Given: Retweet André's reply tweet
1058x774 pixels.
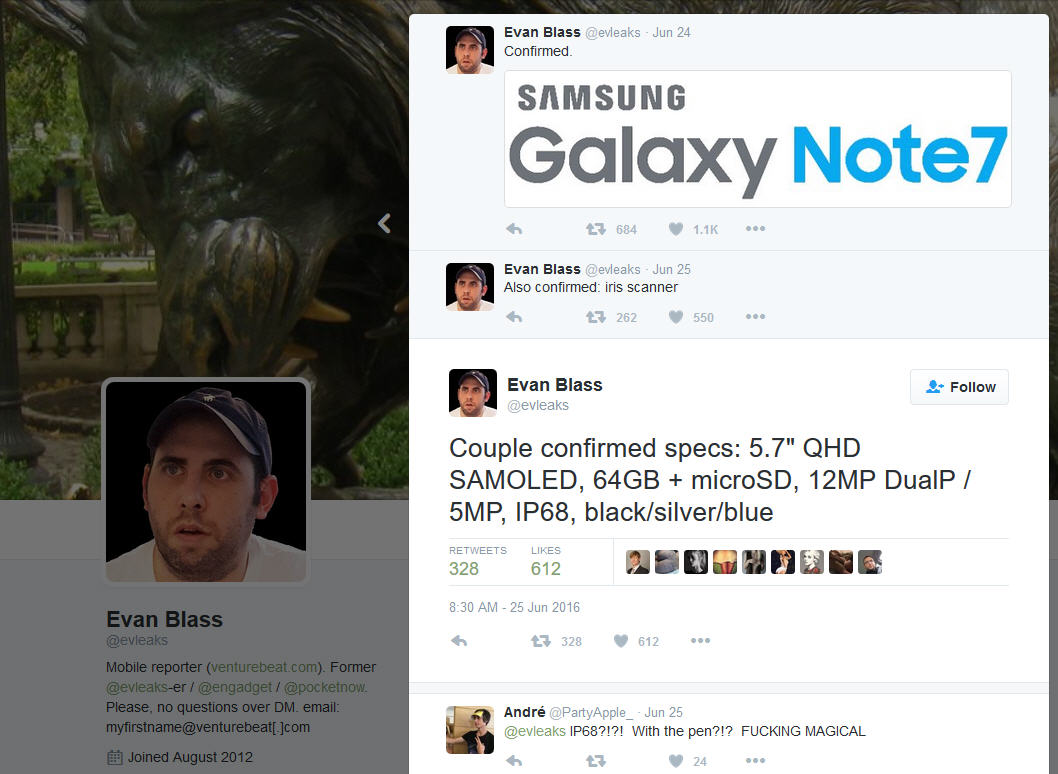Looking at the screenshot, I should (596, 761).
